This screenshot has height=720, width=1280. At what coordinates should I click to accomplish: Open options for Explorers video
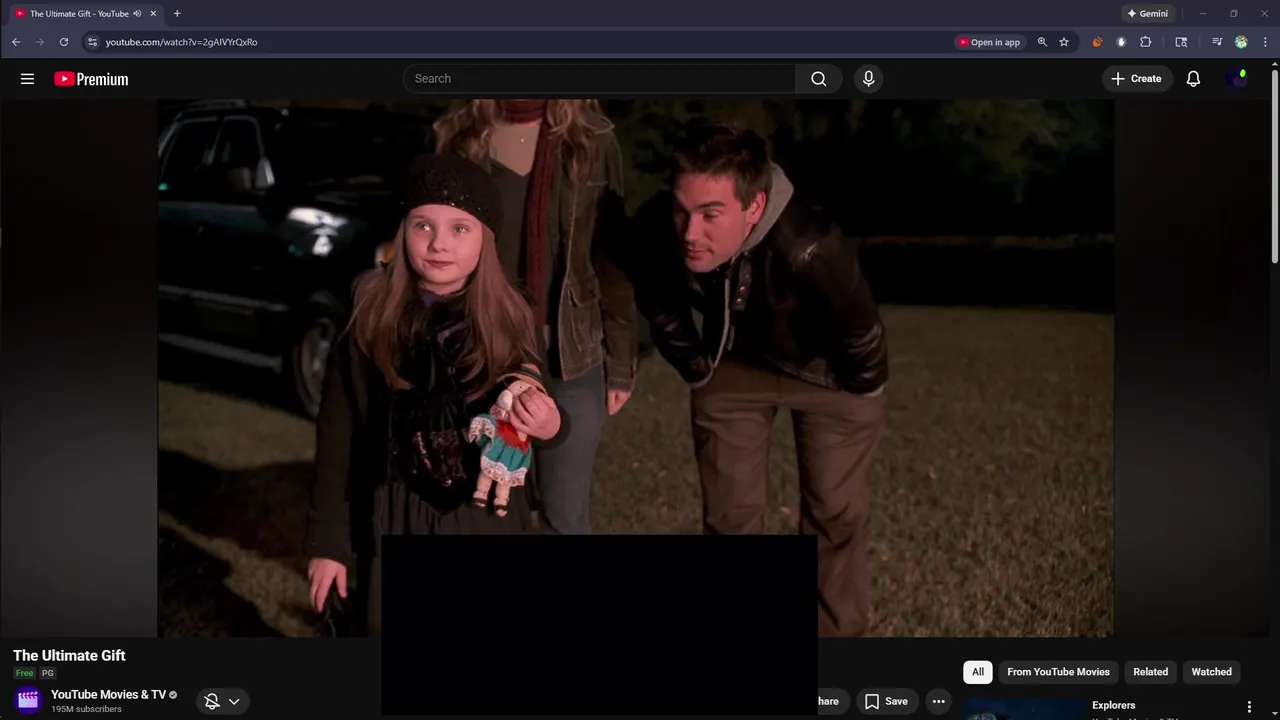click(1248, 707)
